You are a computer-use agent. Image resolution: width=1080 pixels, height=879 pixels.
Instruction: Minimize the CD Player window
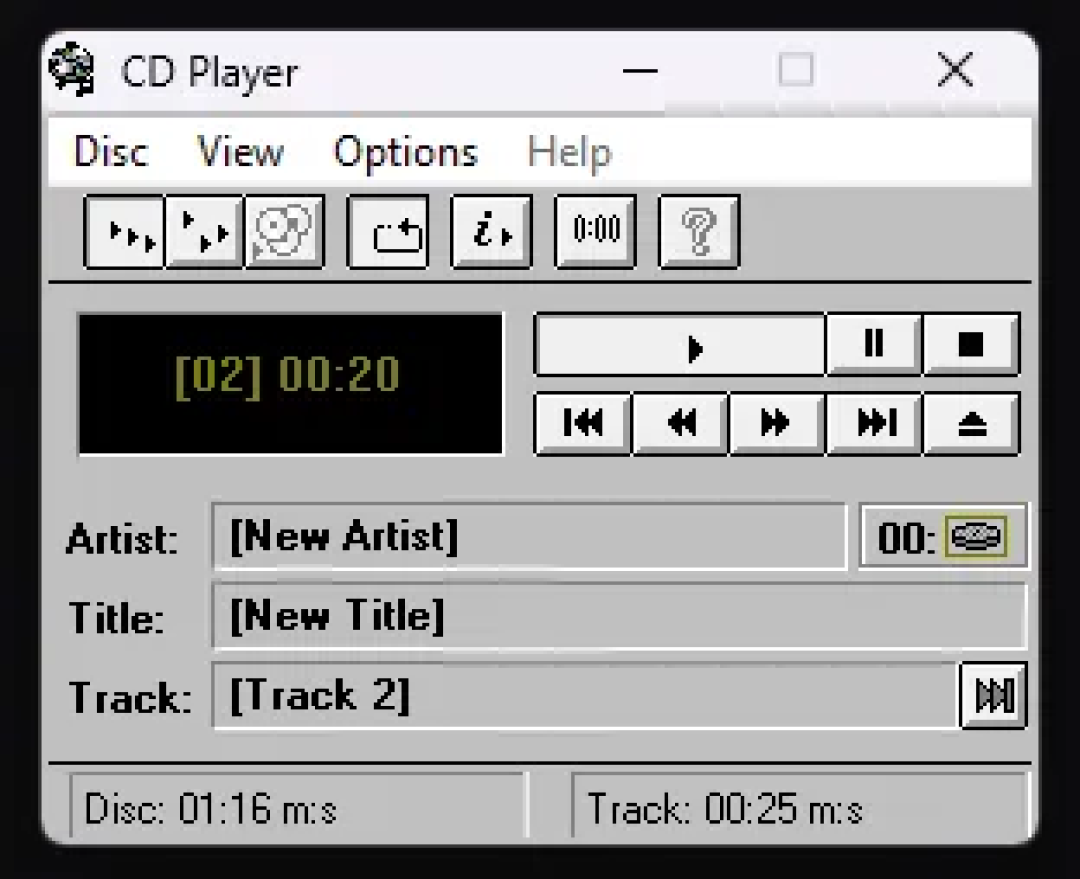tap(640, 70)
